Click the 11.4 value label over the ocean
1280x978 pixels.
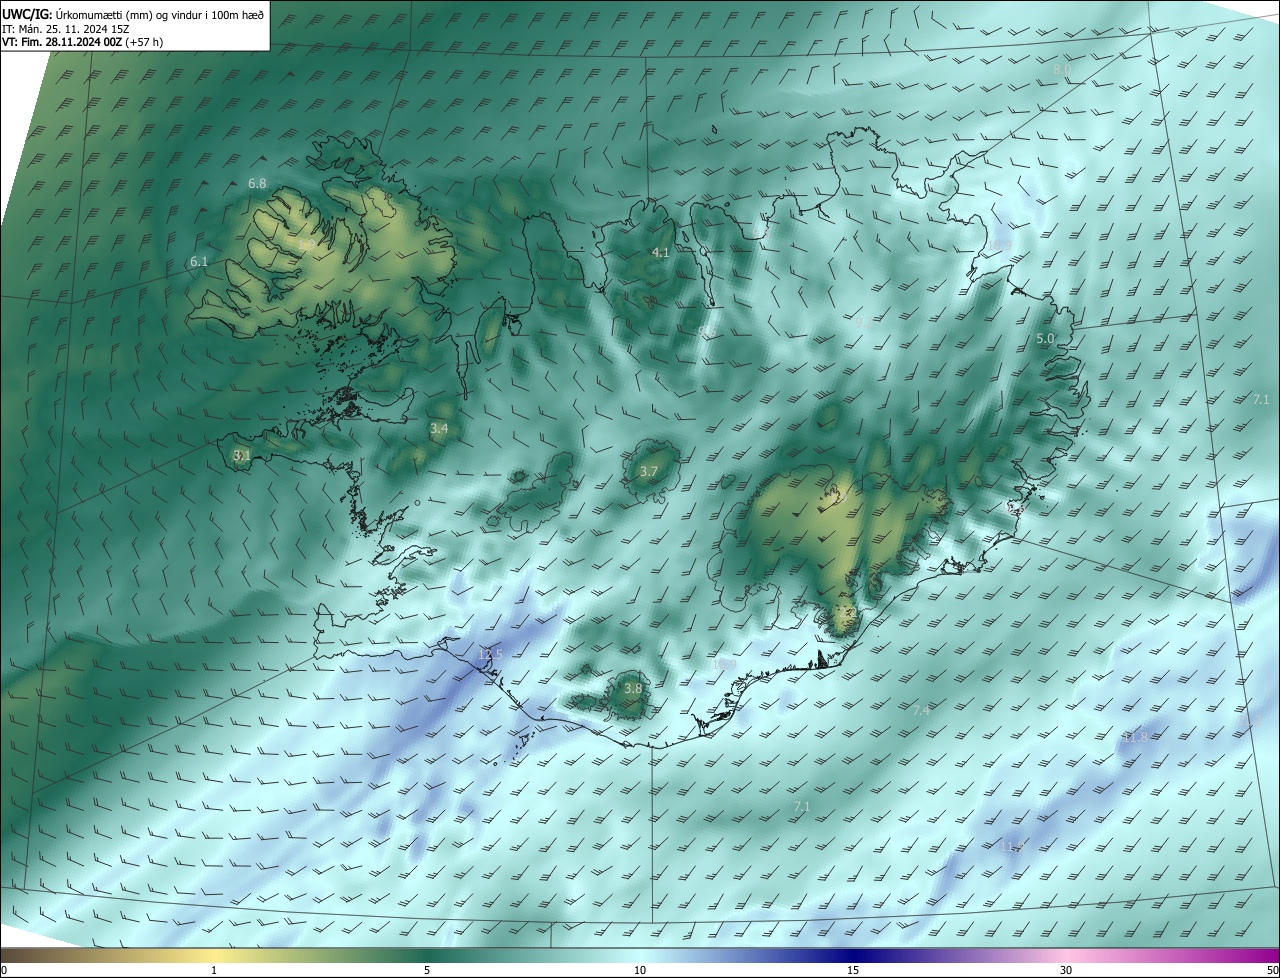(x=1012, y=847)
